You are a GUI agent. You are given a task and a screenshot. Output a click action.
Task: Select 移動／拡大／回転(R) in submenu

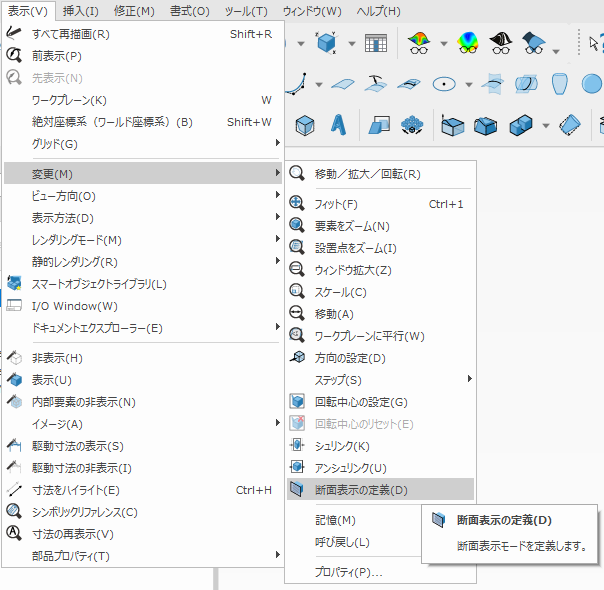pos(381,174)
